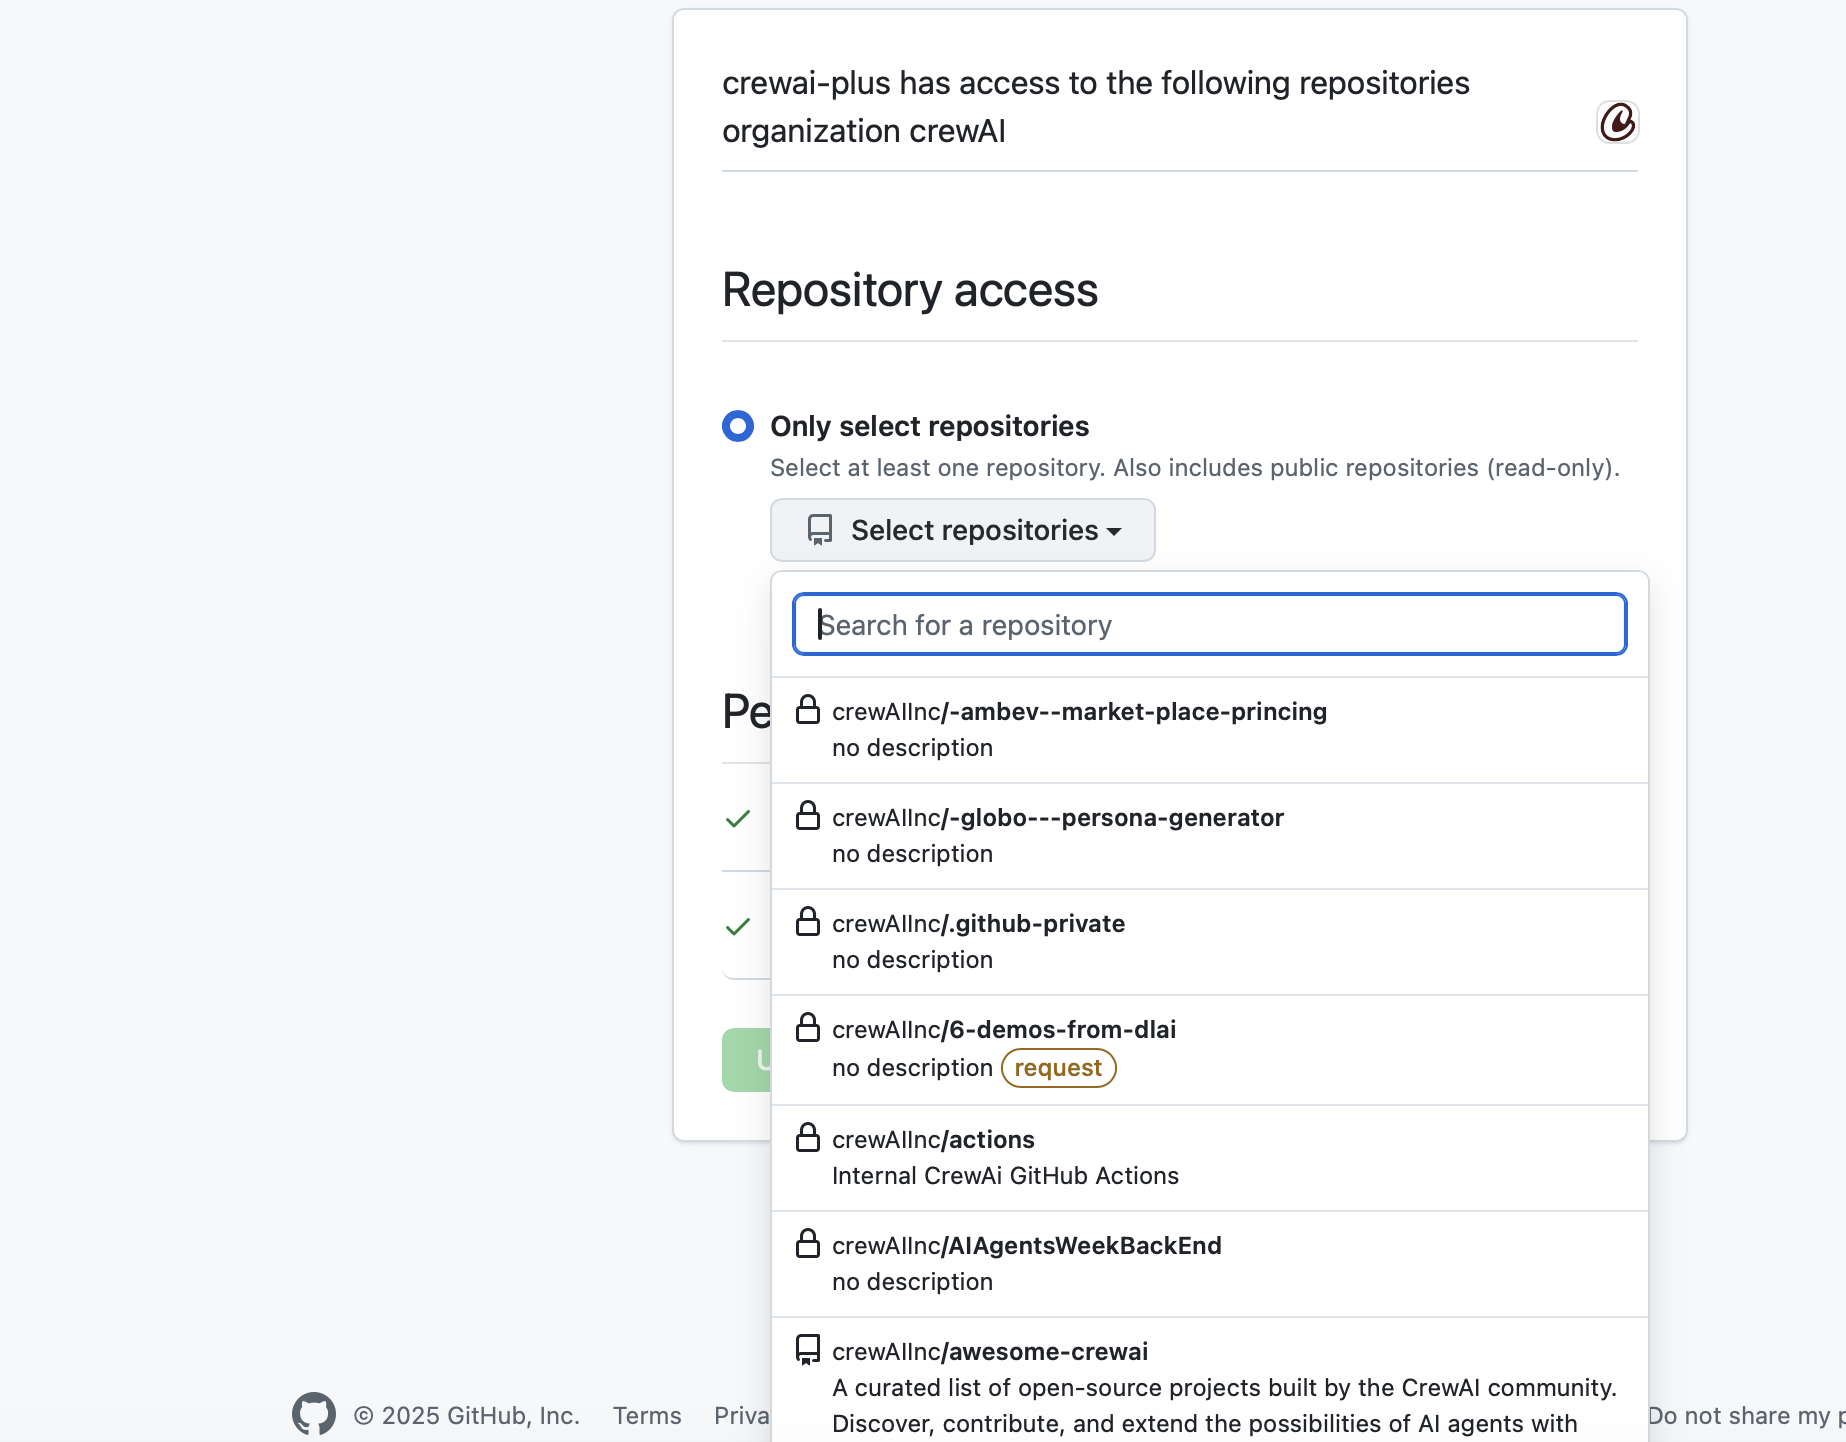Click lock icon beside -ambev--market-place-princing
Viewport: 1846px width, 1442px height.
[x=808, y=709]
